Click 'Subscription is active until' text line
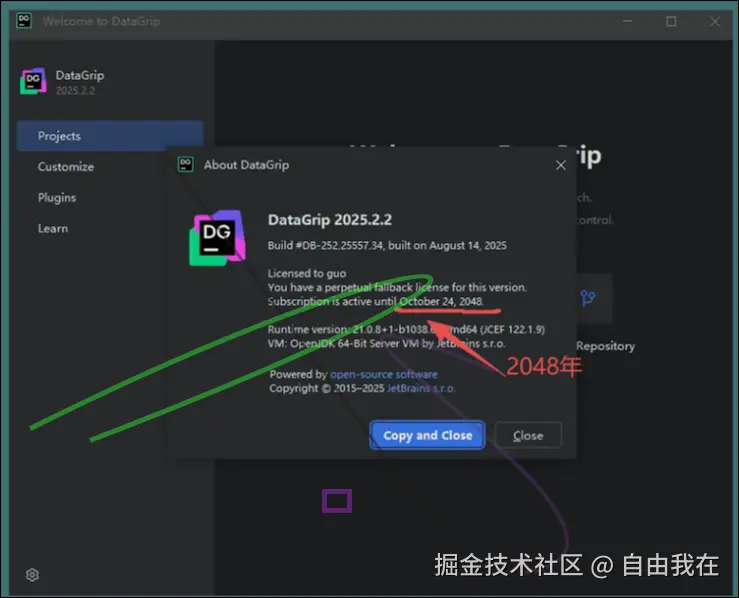This screenshot has height=598, width=739. [x=376, y=302]
